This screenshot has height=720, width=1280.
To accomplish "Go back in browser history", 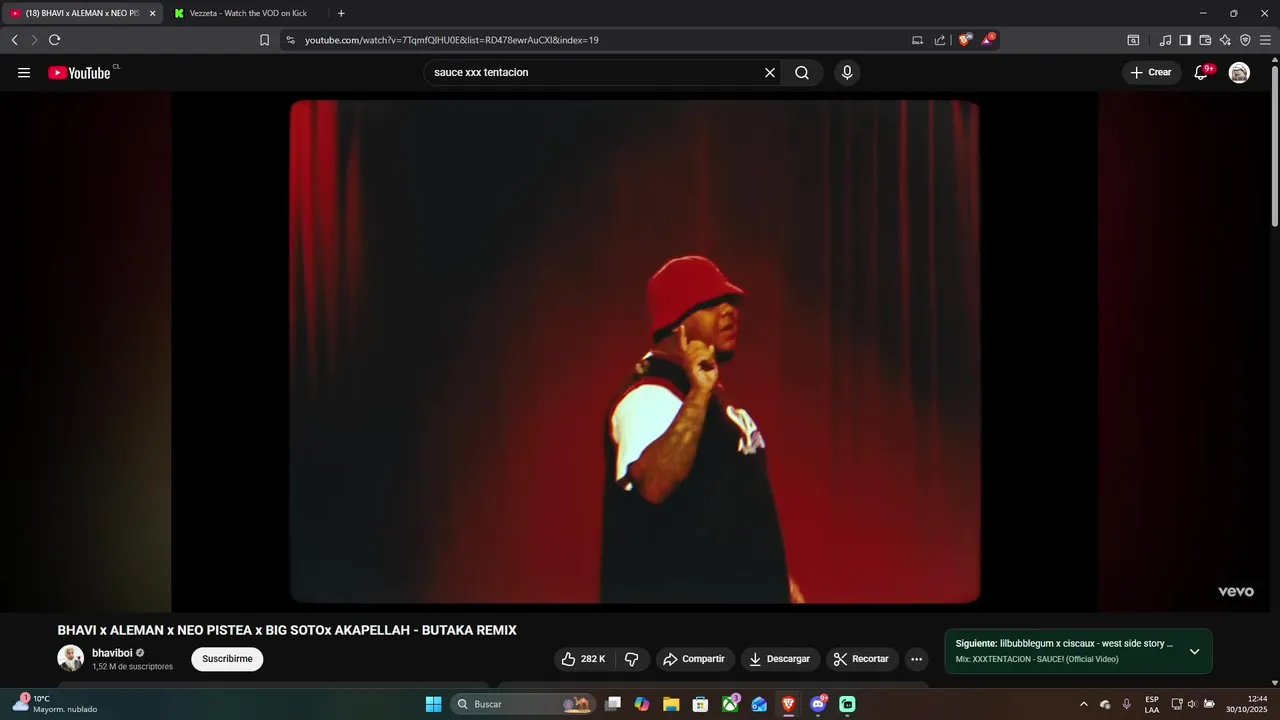I will click(14, 40).
